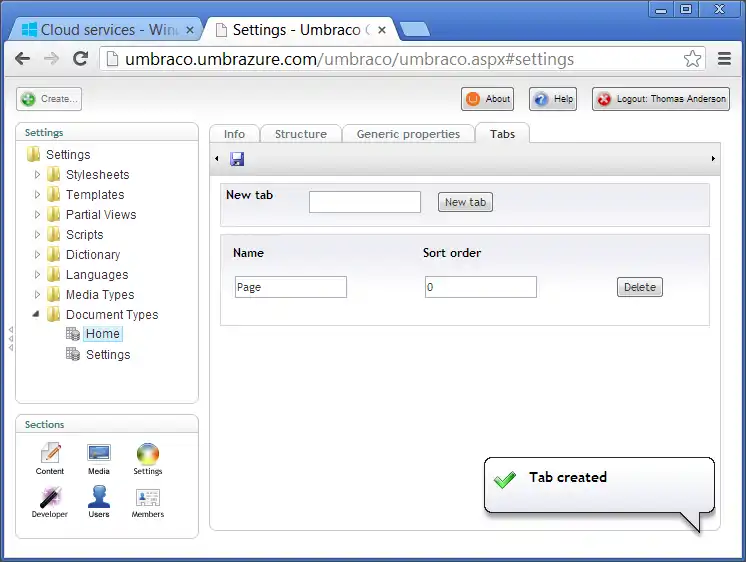Dismiss the Tab created notification
Screen dimensions: 746x562
click(599, 486)
